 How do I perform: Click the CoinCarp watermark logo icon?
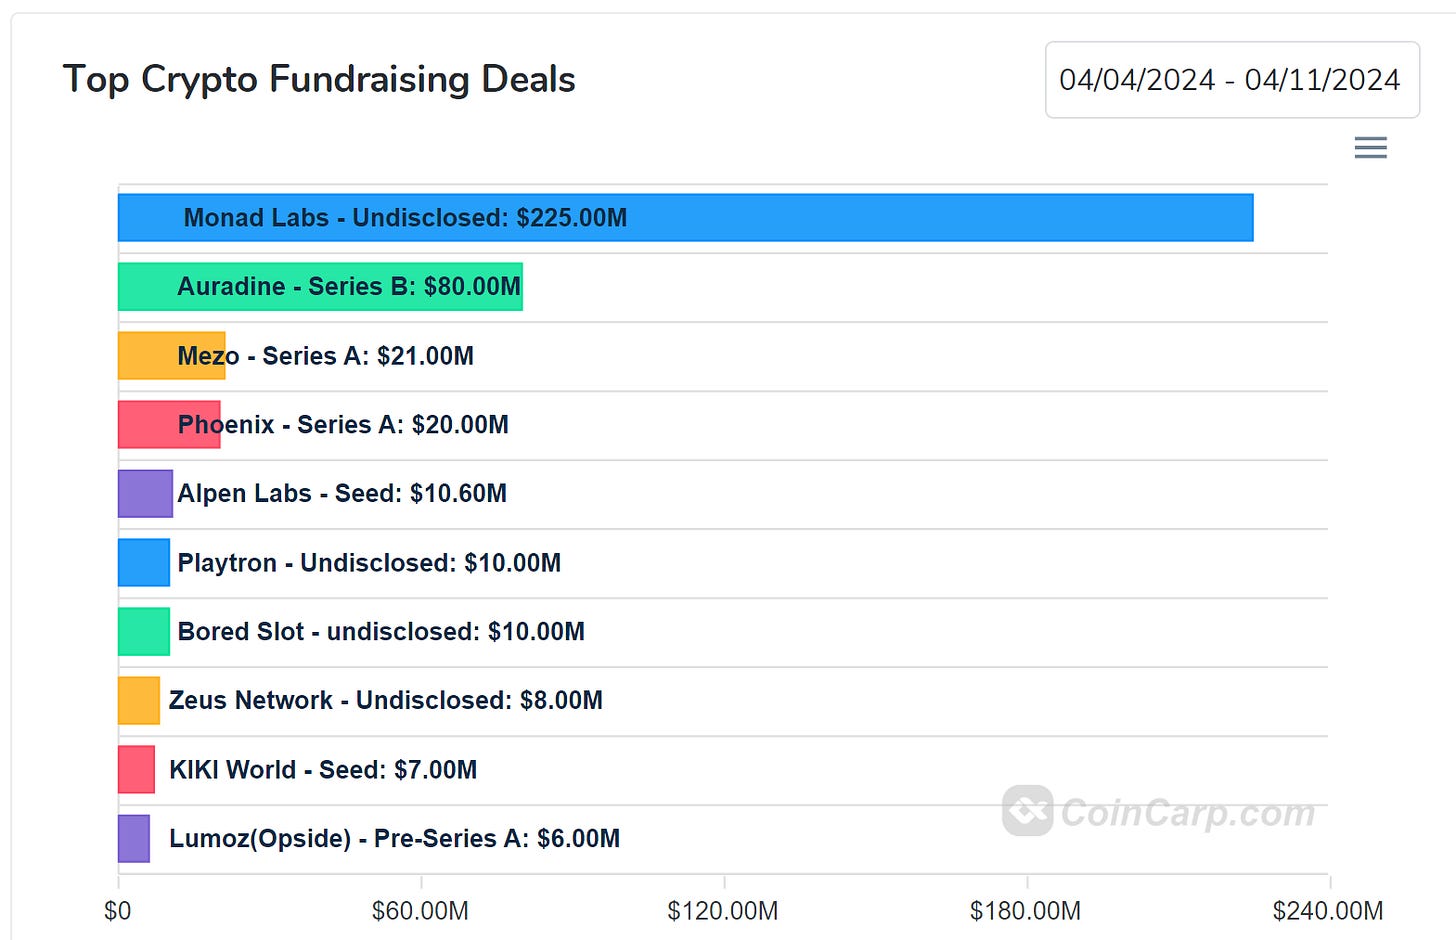(1028, 810)
